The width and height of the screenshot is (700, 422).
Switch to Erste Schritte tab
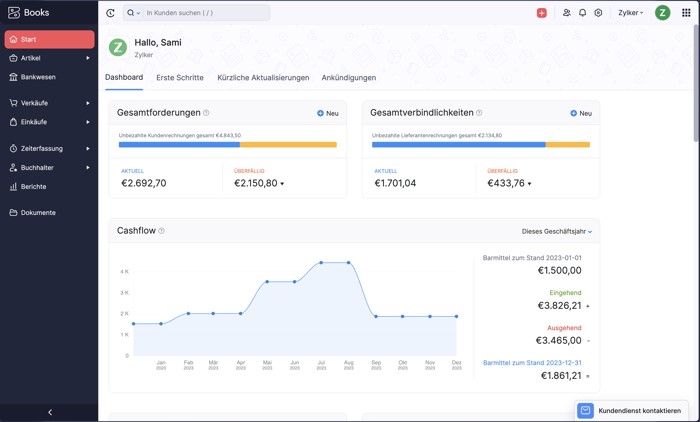180,78
